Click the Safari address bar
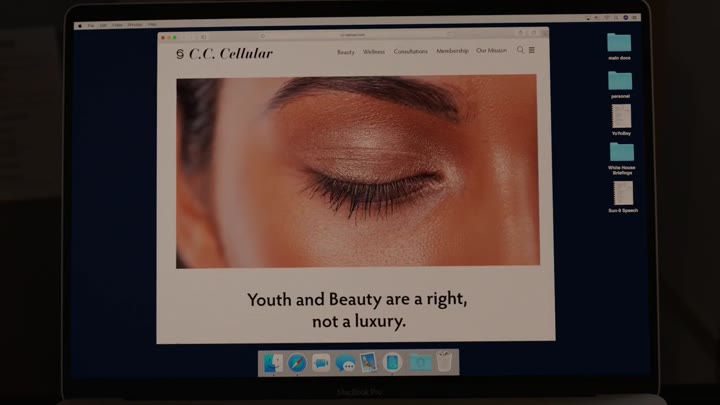720x405 pixels. pos(352,35)
